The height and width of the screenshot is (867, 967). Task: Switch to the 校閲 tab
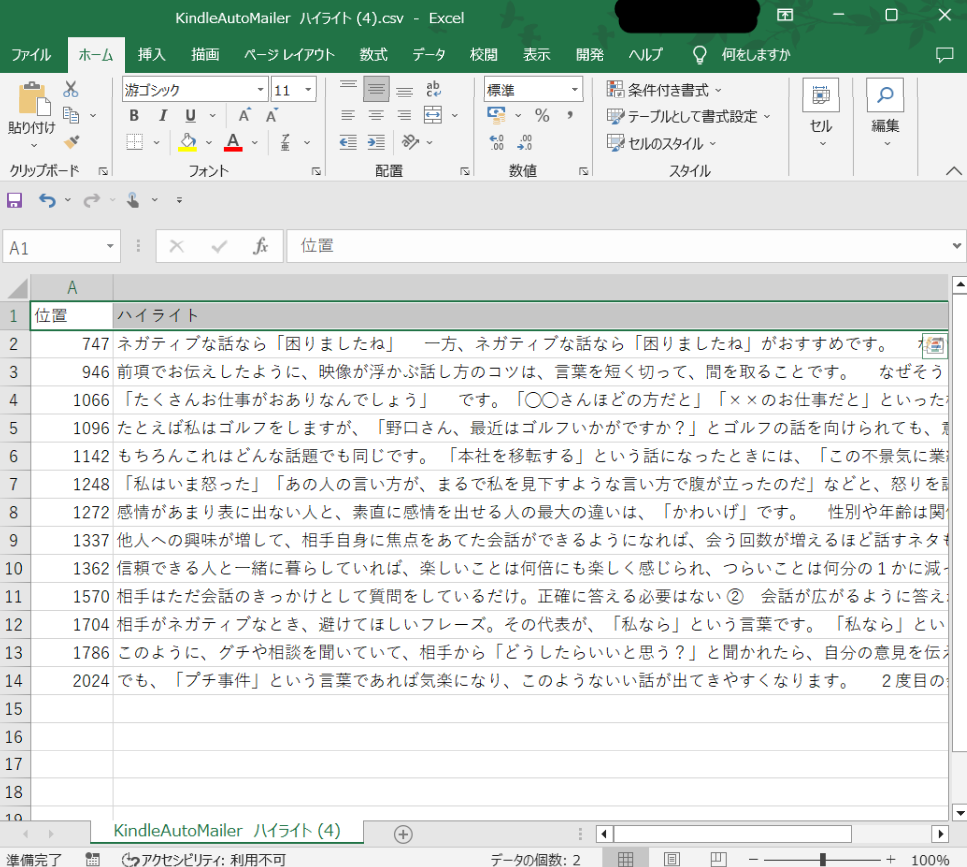[484, 55]
